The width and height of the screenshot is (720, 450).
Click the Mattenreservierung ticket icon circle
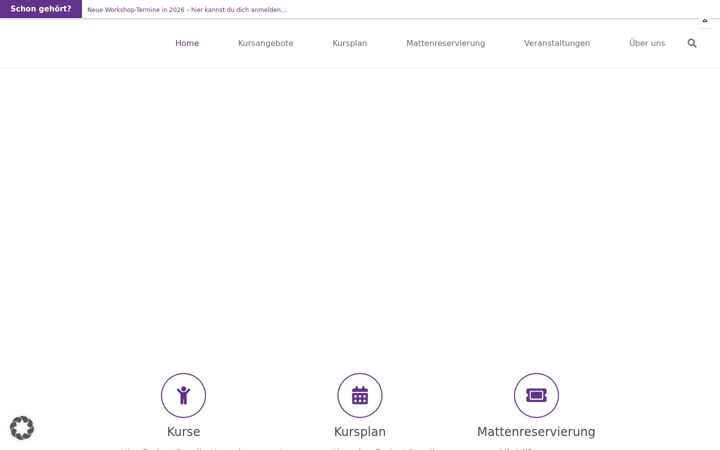point(536,395)
